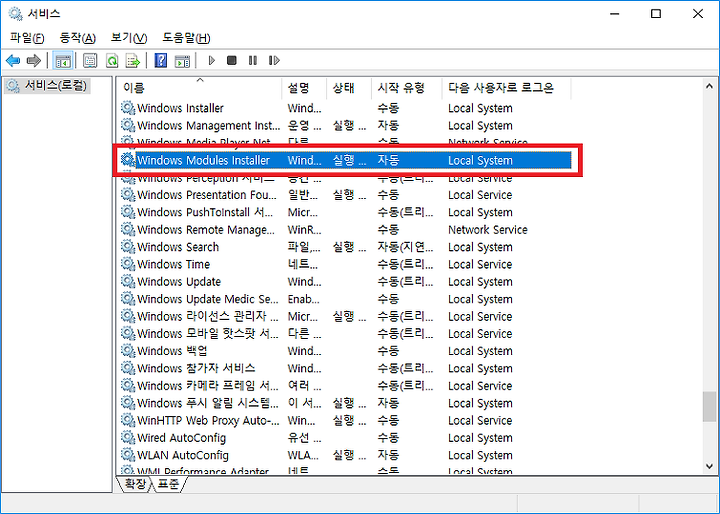Click the Forward arrow in the toolbar
Screen dimensions: 720x514
click(x=34, y=60)
